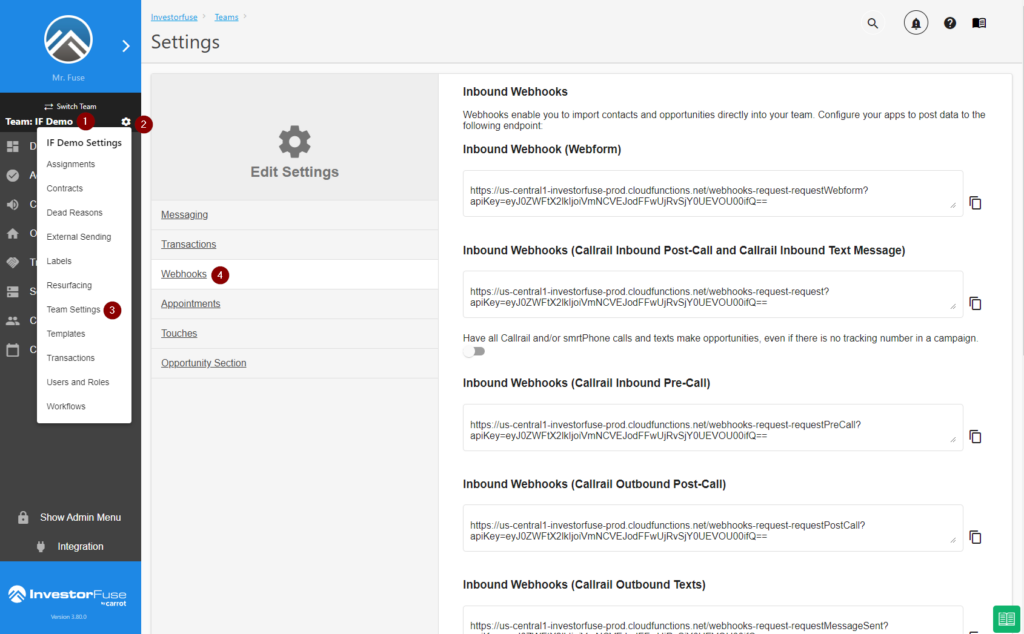Select Dead Reasons in settings menu

tap(74, 212)
